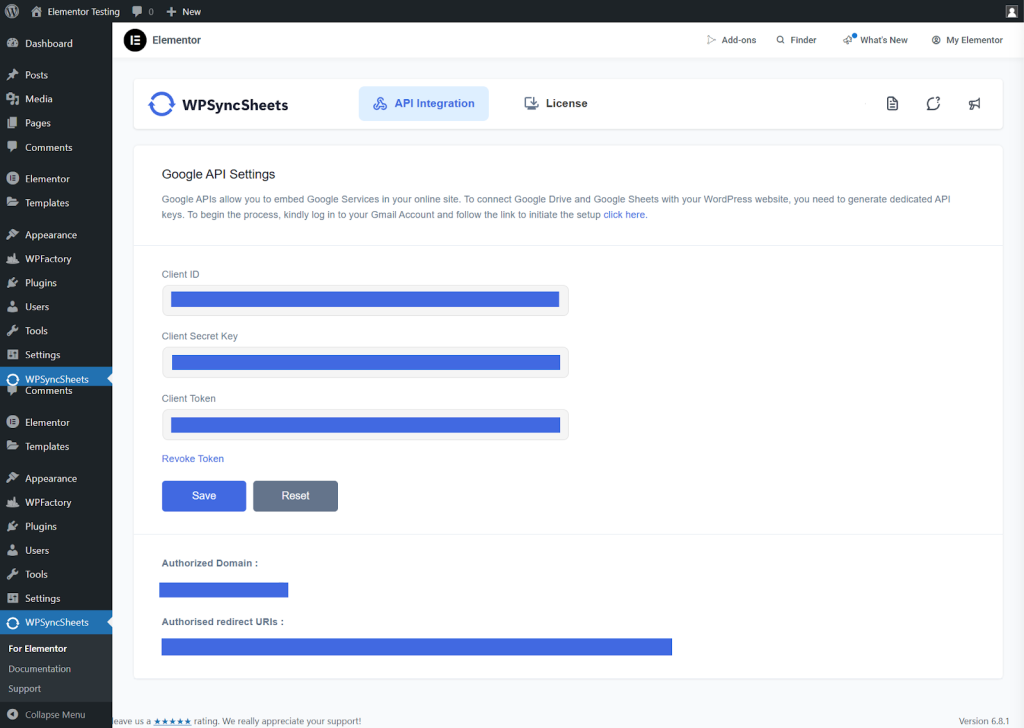Open the documentation file icon
Viewport: 1024px width, 728px height.
(x=892, y=103)
